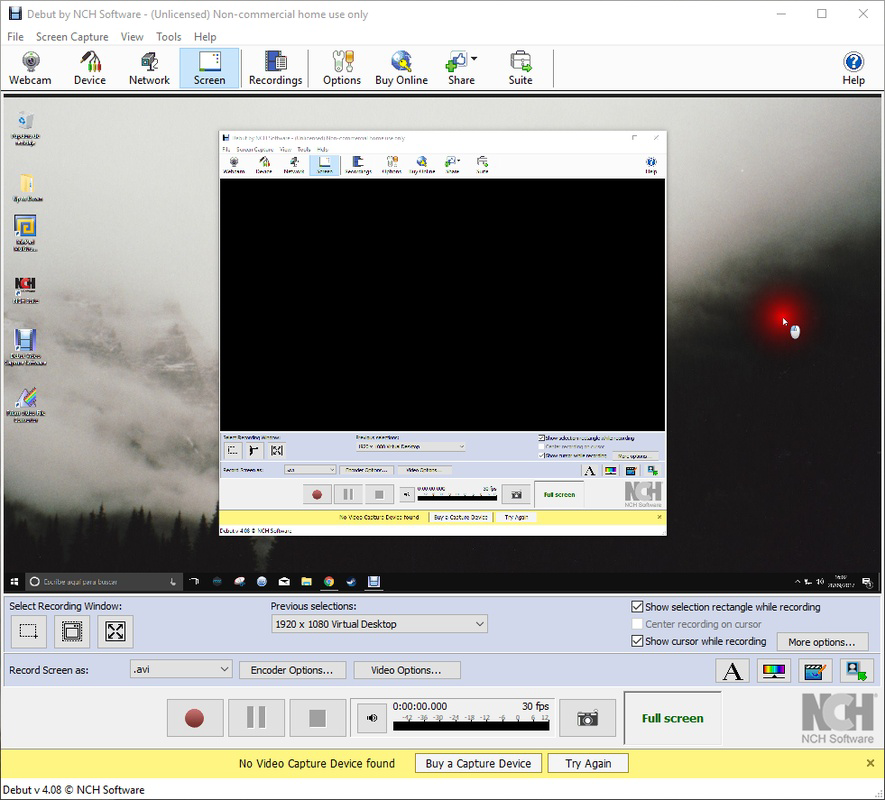The width and height of the screenshot is (885, 800).
Task: Click the 30 fps label
Action: pyautogui.click(x=535, y=706)
